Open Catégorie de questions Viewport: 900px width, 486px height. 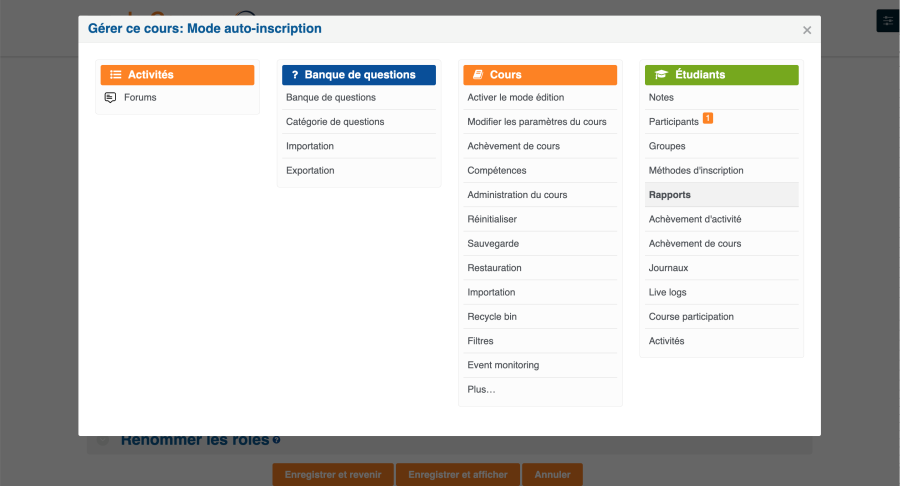click(x=335, y=122)
